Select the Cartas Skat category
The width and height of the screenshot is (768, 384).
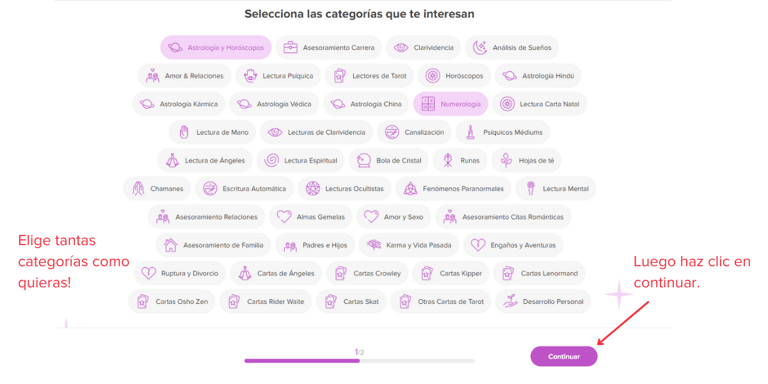351,301
